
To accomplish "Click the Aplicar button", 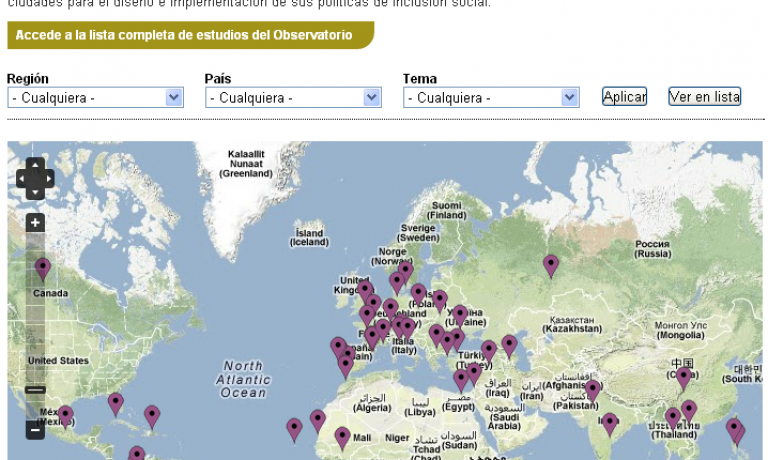I will [624, 97].
